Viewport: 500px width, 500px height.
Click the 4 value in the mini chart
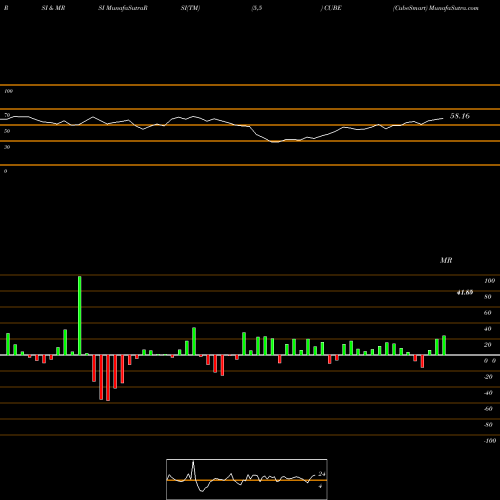pos(320,486)
